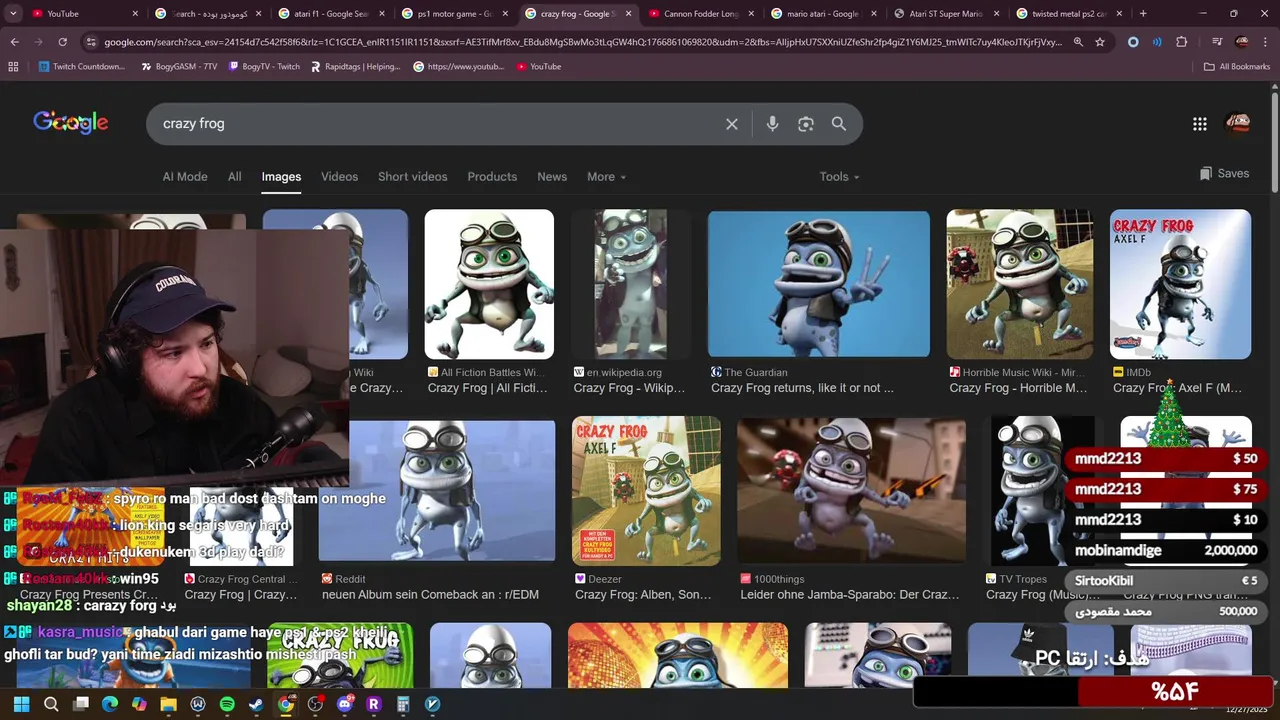The image size is (1280, 720).
Task: Select the Short videos results tab
Action: point(412,177)
